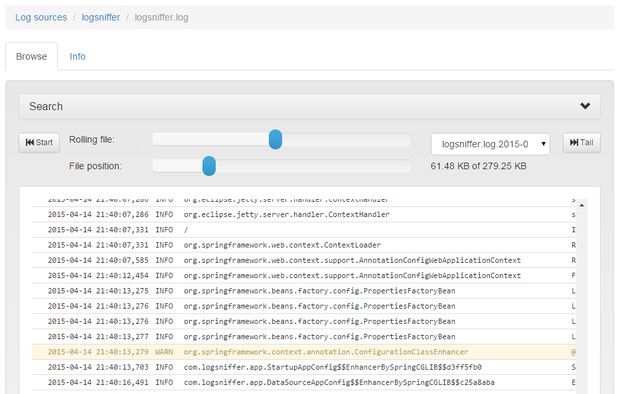Select the 21:40:13,277 PropertiesFactoryBean entry
The image size is (618, 394).
tap(304, 336)
